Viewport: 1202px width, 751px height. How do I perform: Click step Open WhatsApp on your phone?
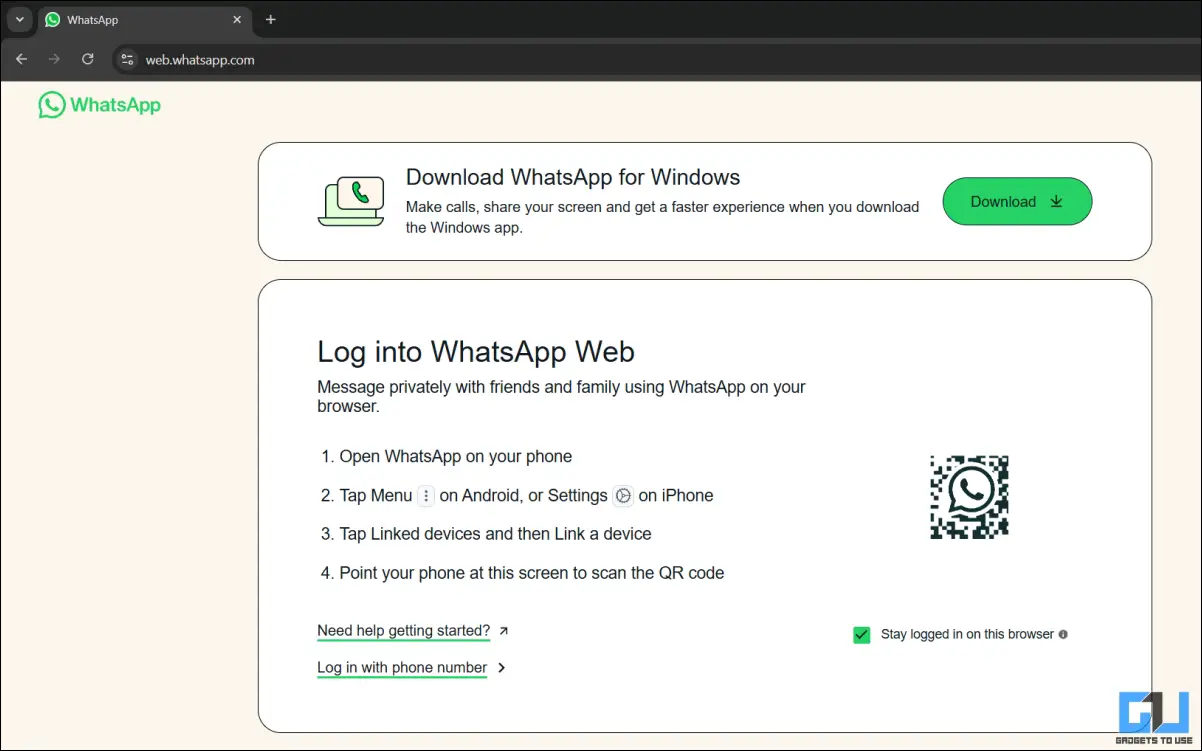click(456, 457)
